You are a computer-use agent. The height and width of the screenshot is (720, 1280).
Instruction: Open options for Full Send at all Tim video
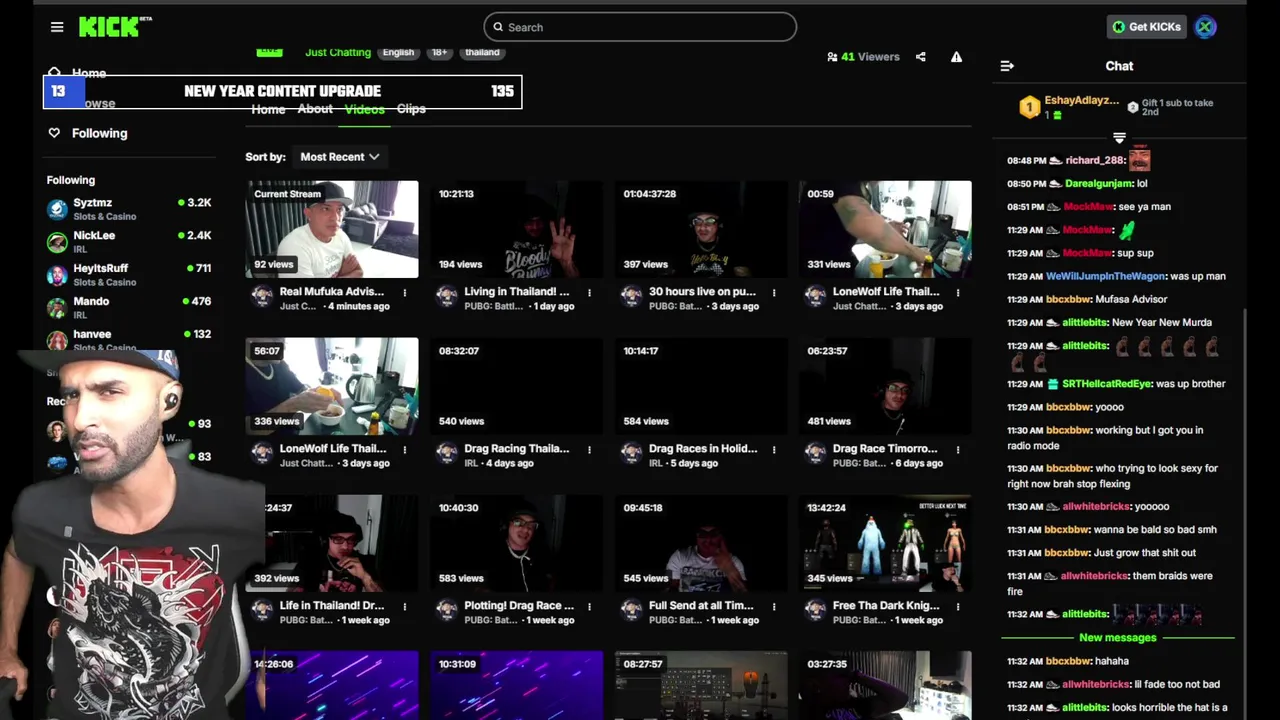[774, 607]
